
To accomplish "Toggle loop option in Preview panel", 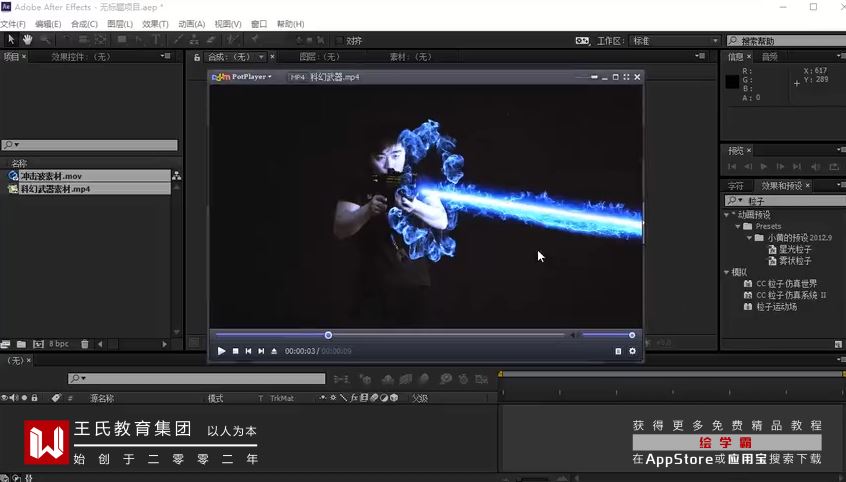I will (834, 167).
